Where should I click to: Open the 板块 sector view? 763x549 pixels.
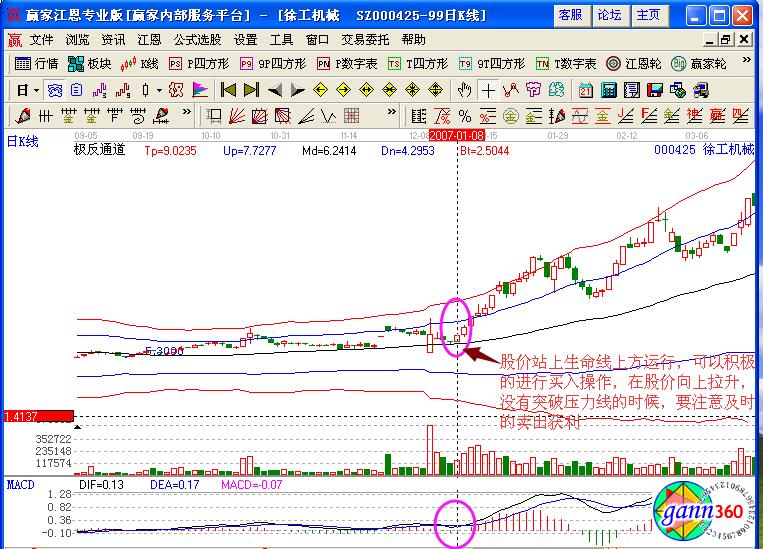coord(89,63)
